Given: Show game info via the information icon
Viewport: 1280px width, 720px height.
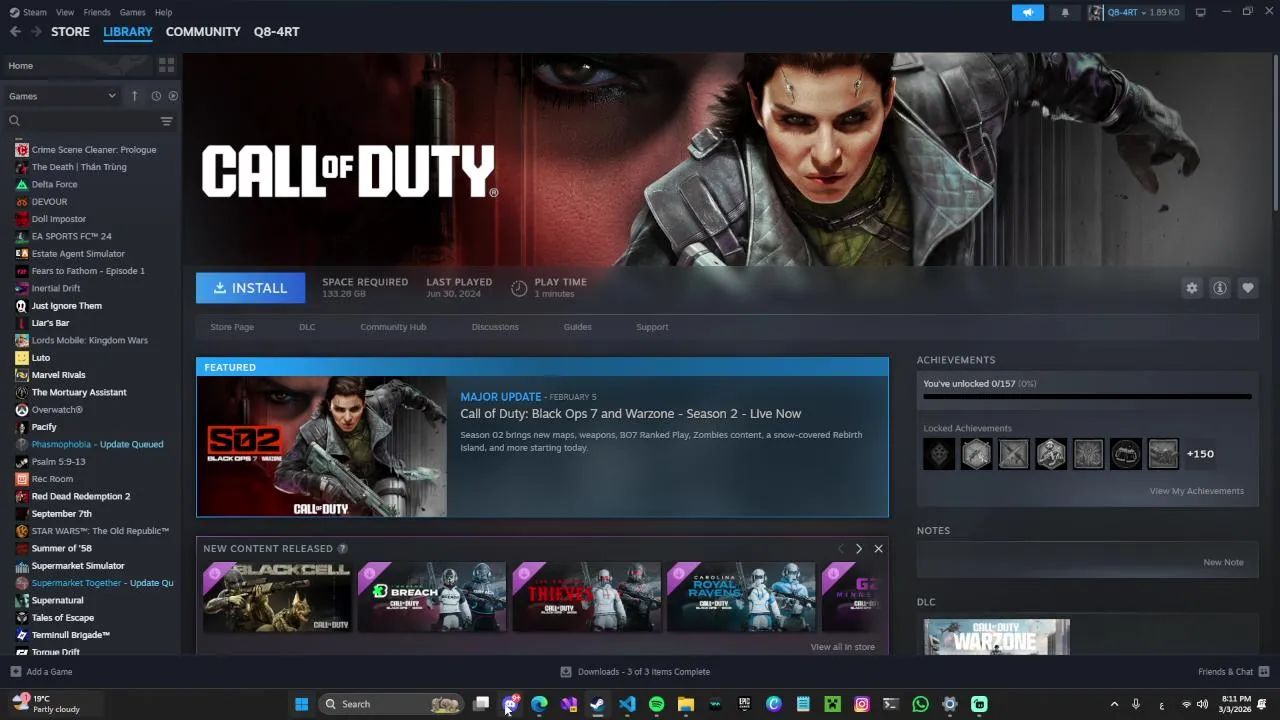Looking at the screenshot, I should pyautogui.click(x=1220, y=288).
